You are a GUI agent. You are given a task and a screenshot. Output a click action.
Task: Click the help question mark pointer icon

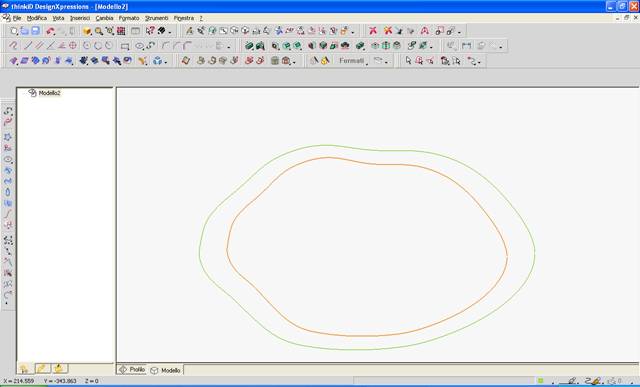[x=150, y=31]
